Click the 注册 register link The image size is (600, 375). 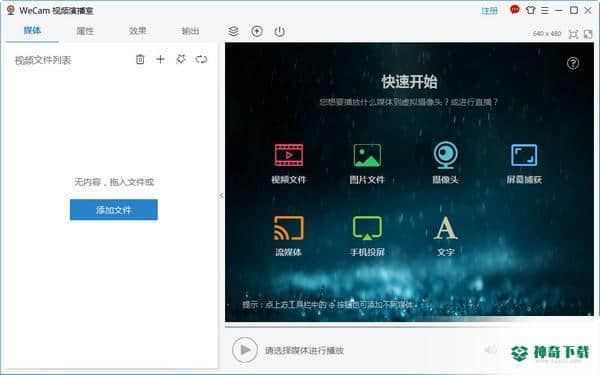tap(489, 11)
